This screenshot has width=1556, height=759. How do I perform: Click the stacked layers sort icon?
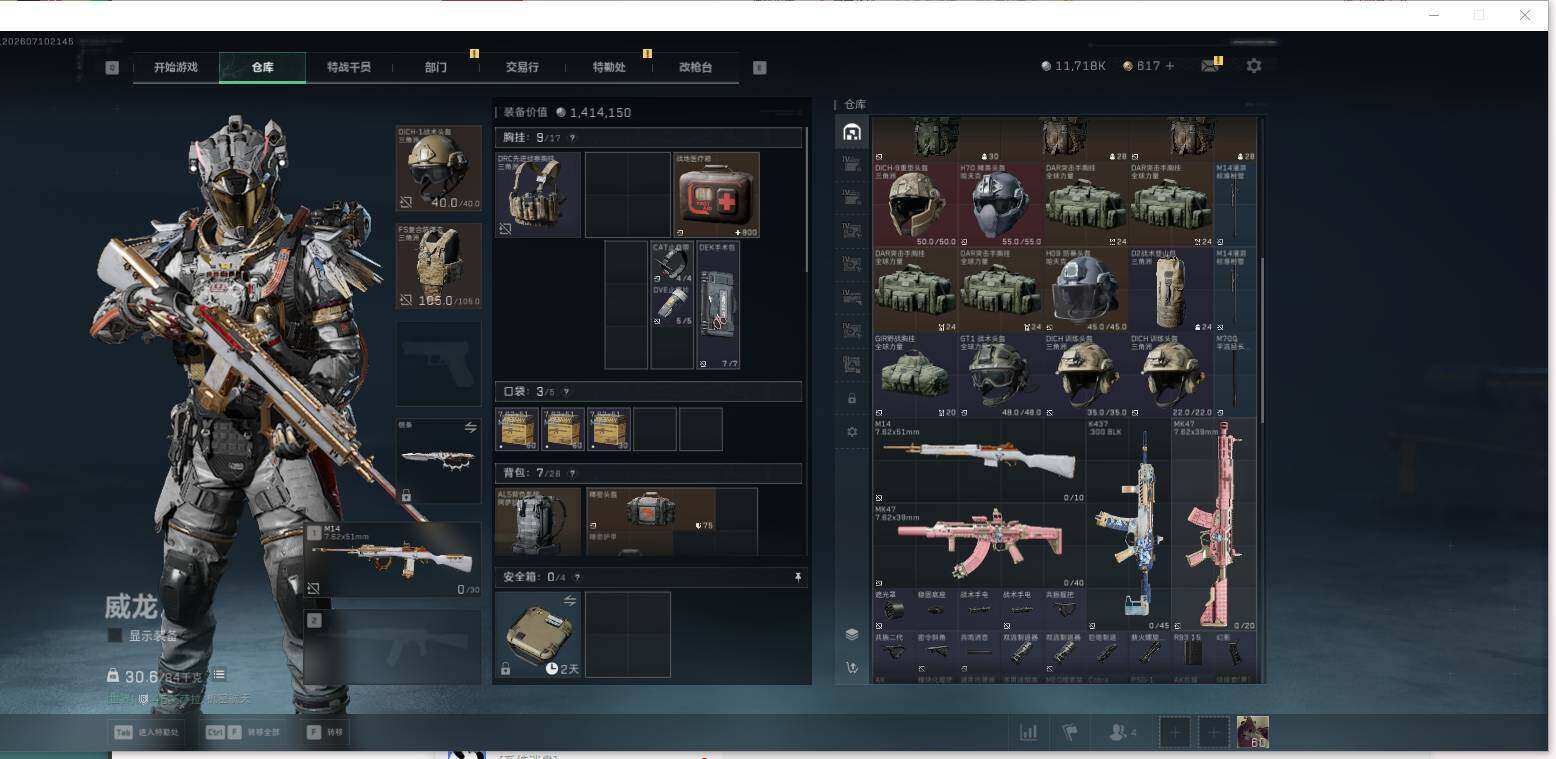click(852, 634)
